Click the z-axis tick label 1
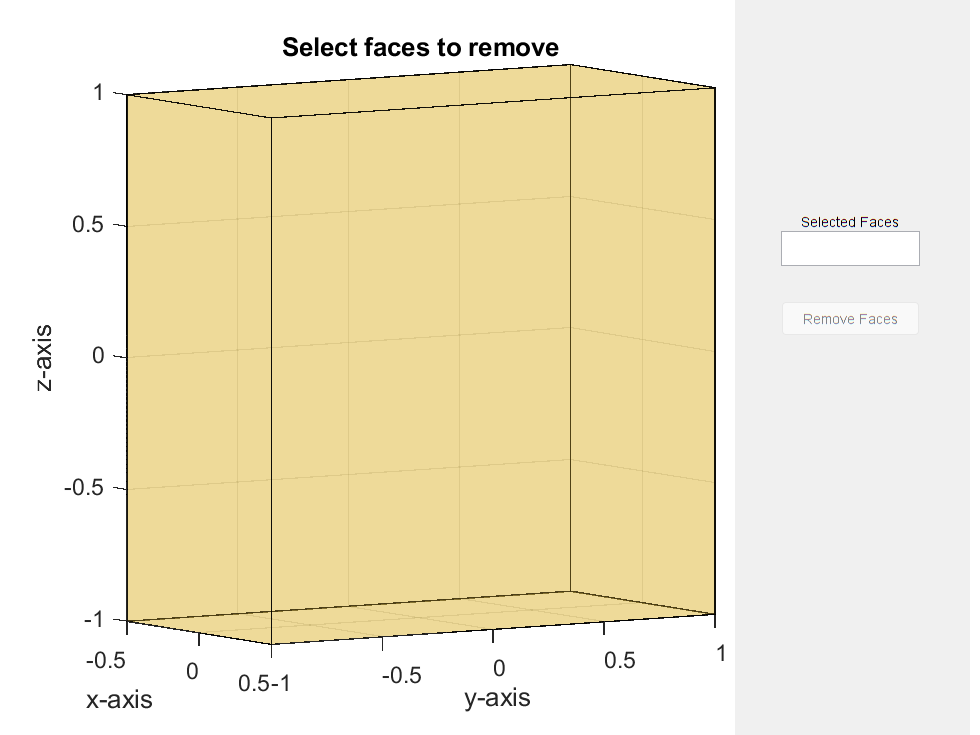 click(x=98, y=93)
